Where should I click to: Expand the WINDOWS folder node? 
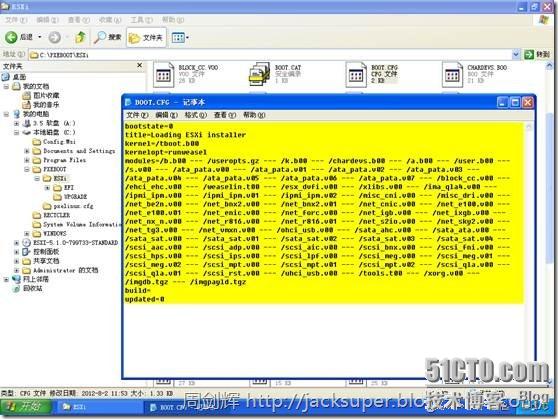27,234
